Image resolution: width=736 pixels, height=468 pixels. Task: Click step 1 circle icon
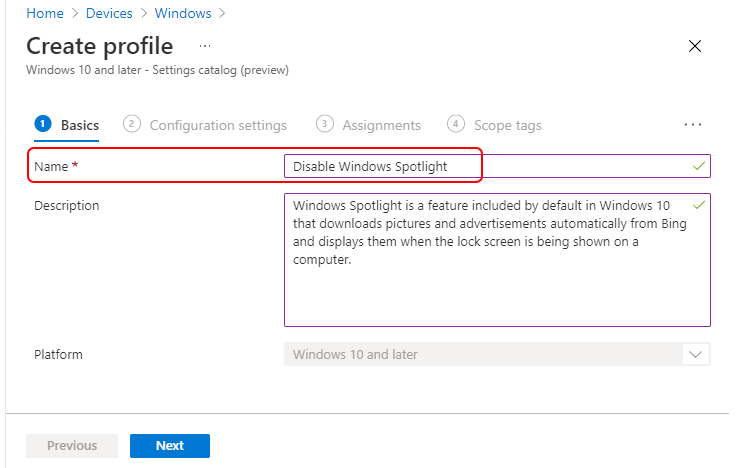(43, 124)
